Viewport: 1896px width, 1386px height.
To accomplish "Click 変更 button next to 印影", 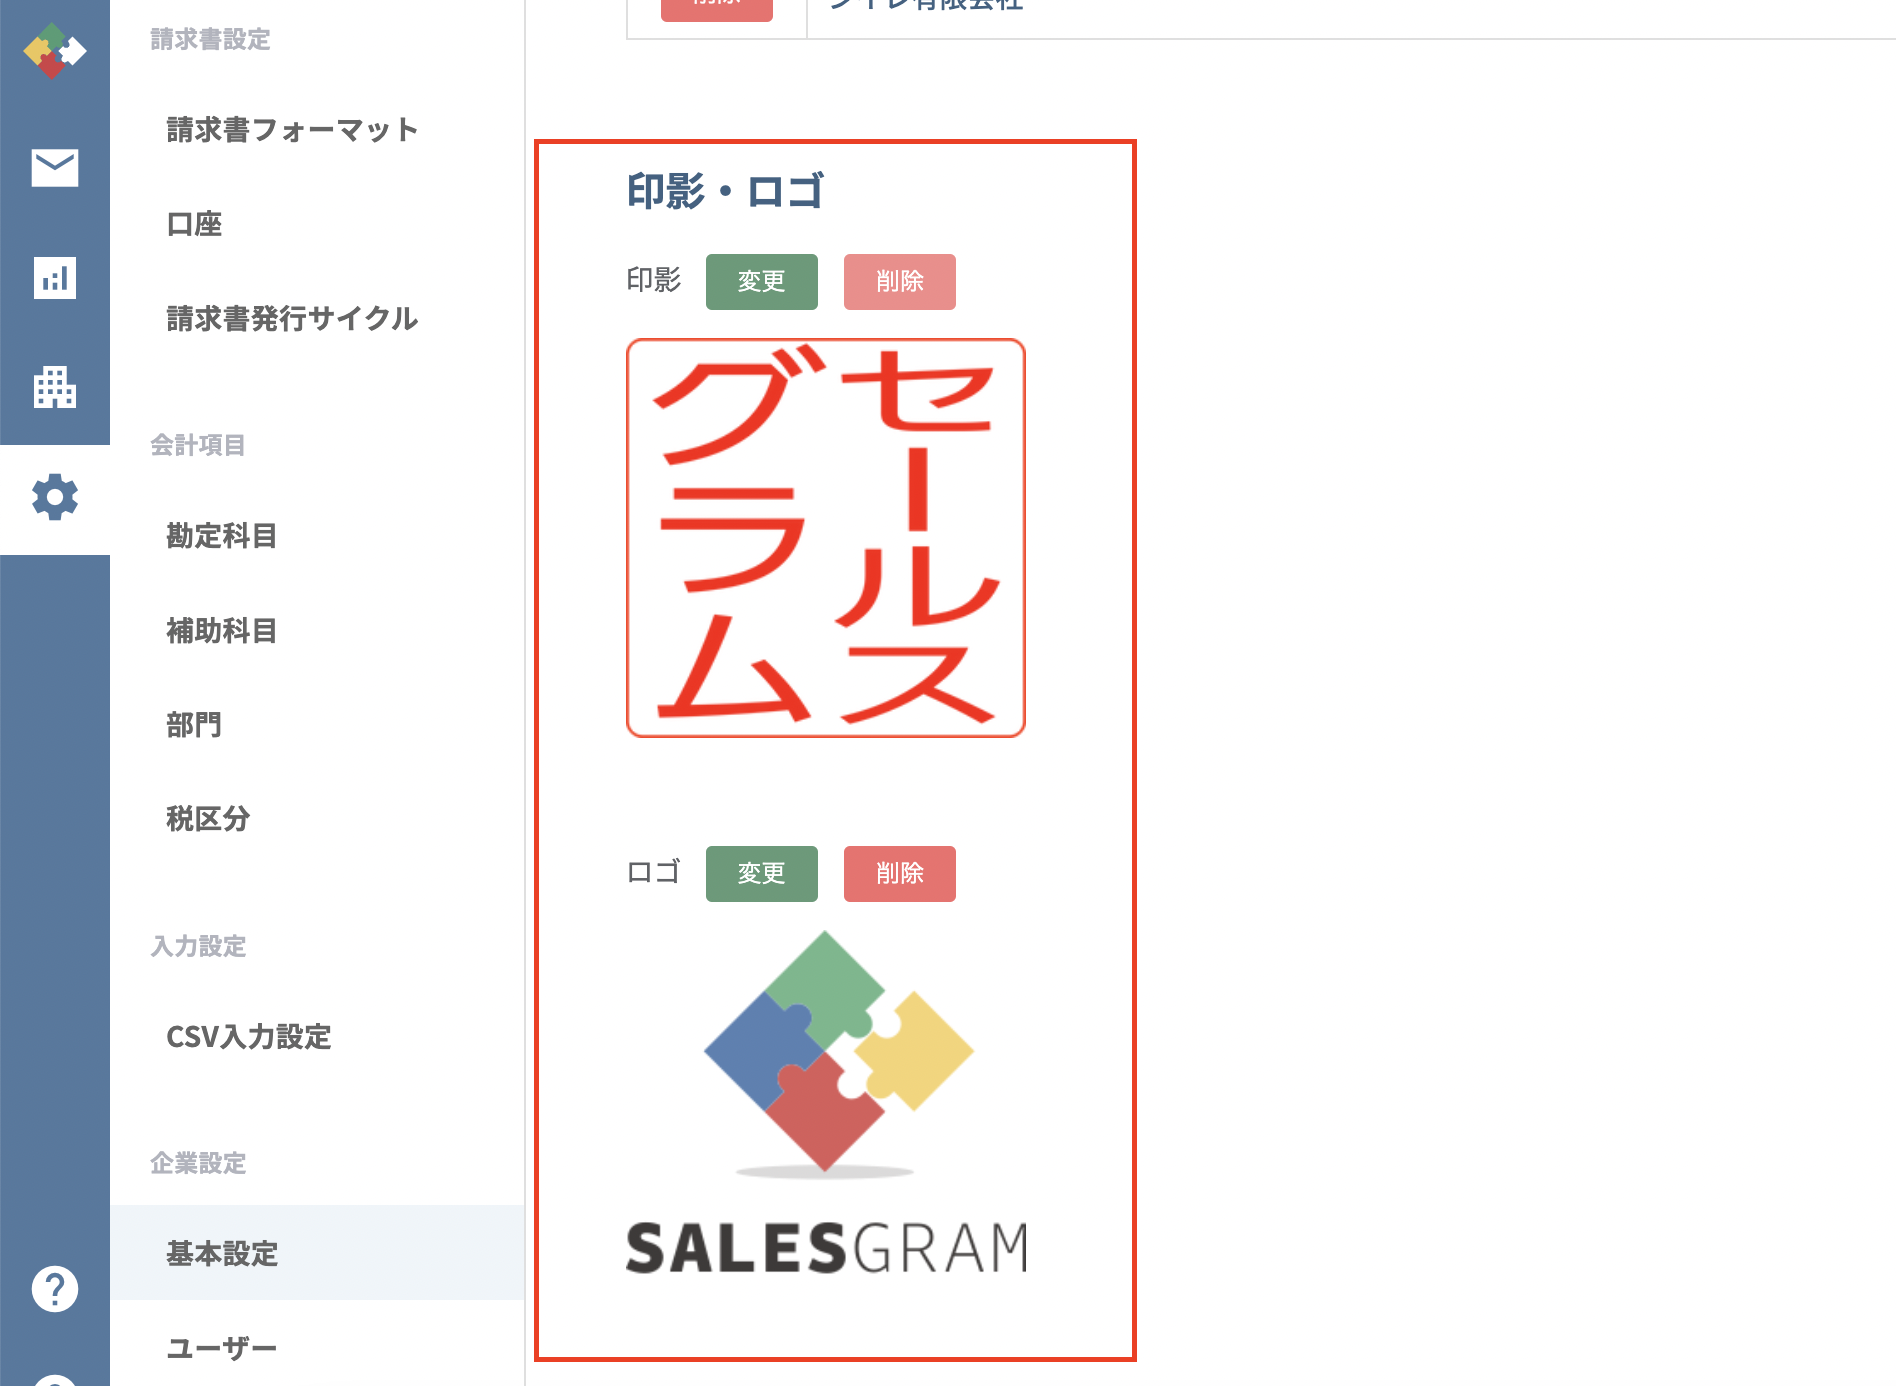I will click(762, 282).
